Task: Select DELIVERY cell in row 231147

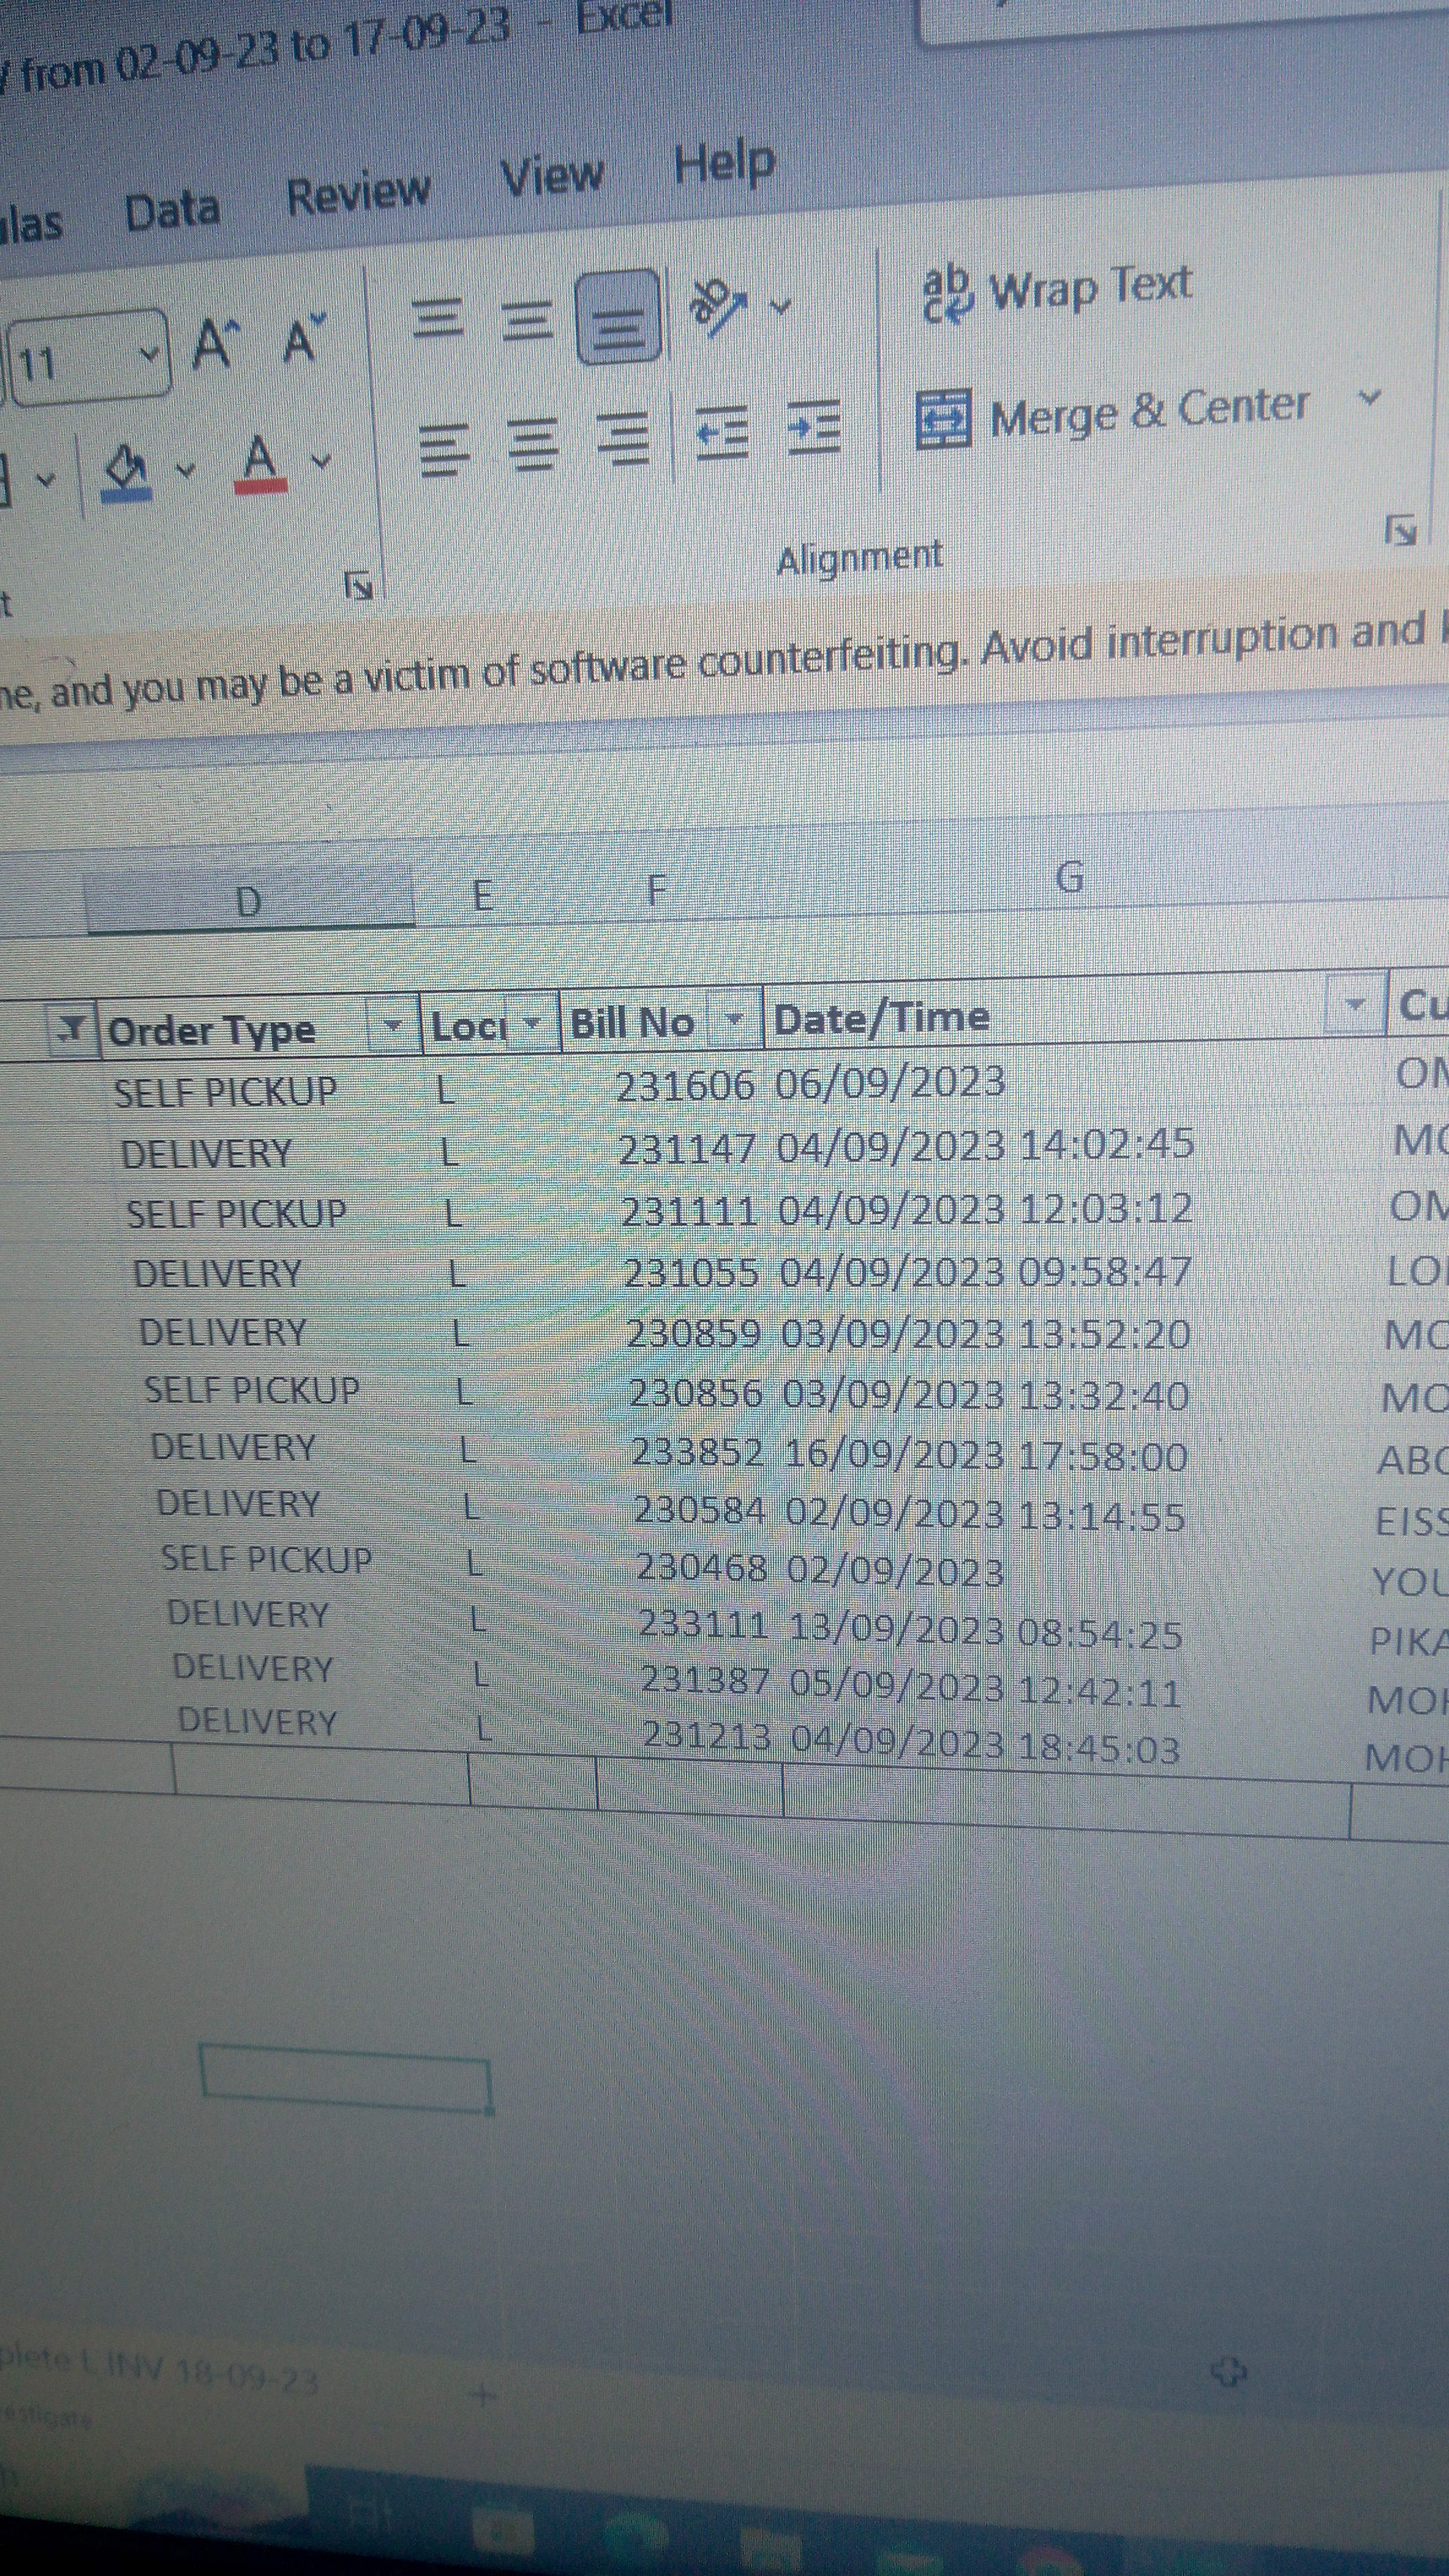Action: (x=206, y=1154)
